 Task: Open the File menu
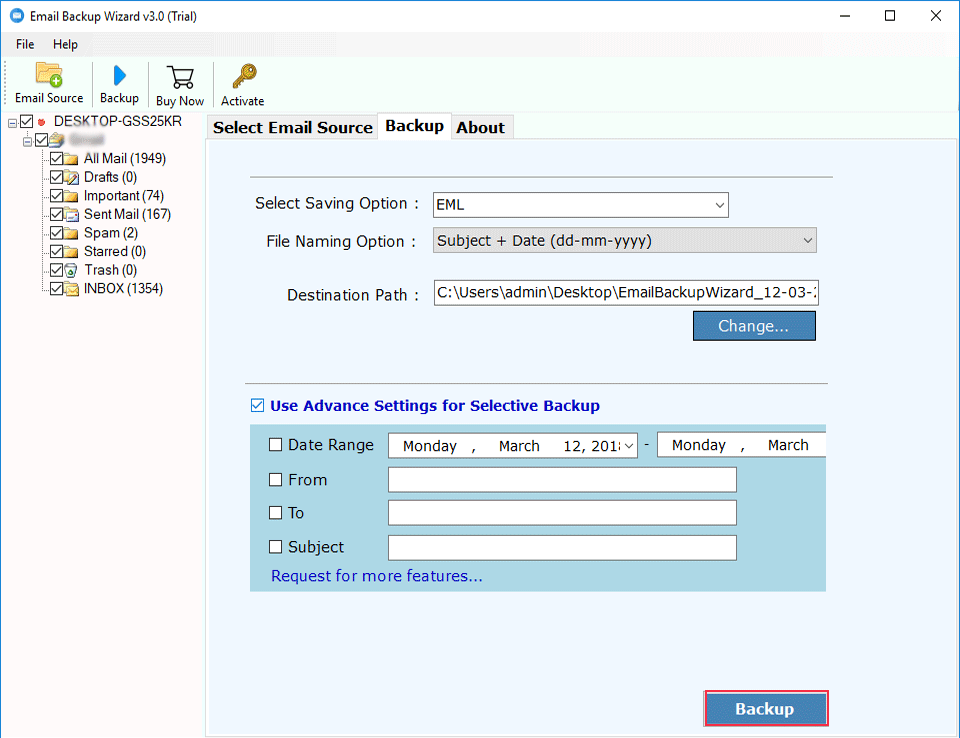[x=25, y=44]
